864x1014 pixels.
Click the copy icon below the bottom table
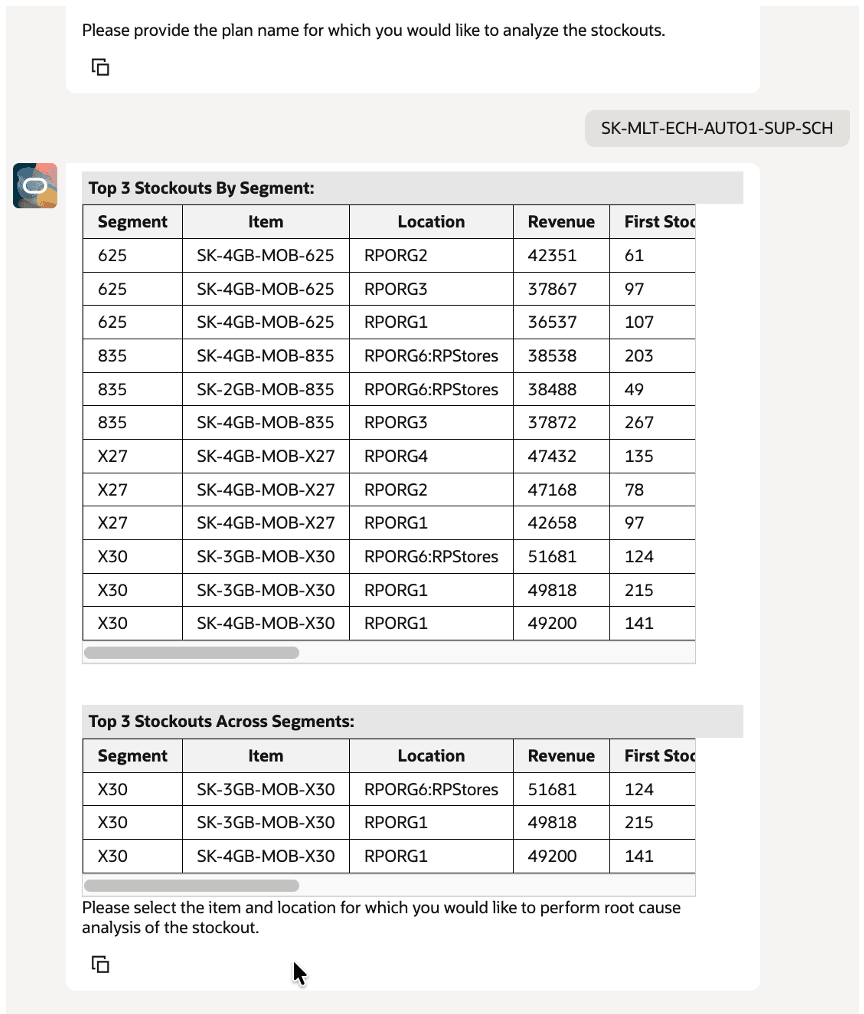pyautogui.click(x=99, y=964)
